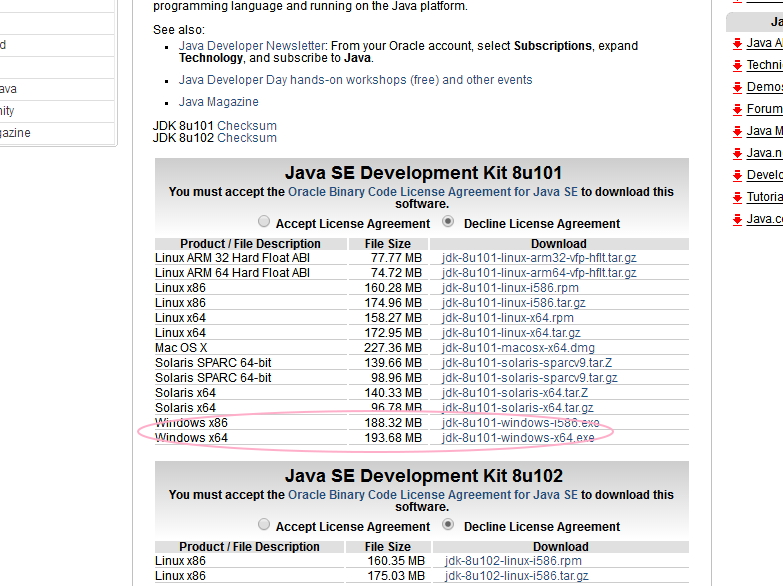This screenshot has height=586, width=783.
Task: Open the Techni sidebar link
Action: click(x=765, y=65)
